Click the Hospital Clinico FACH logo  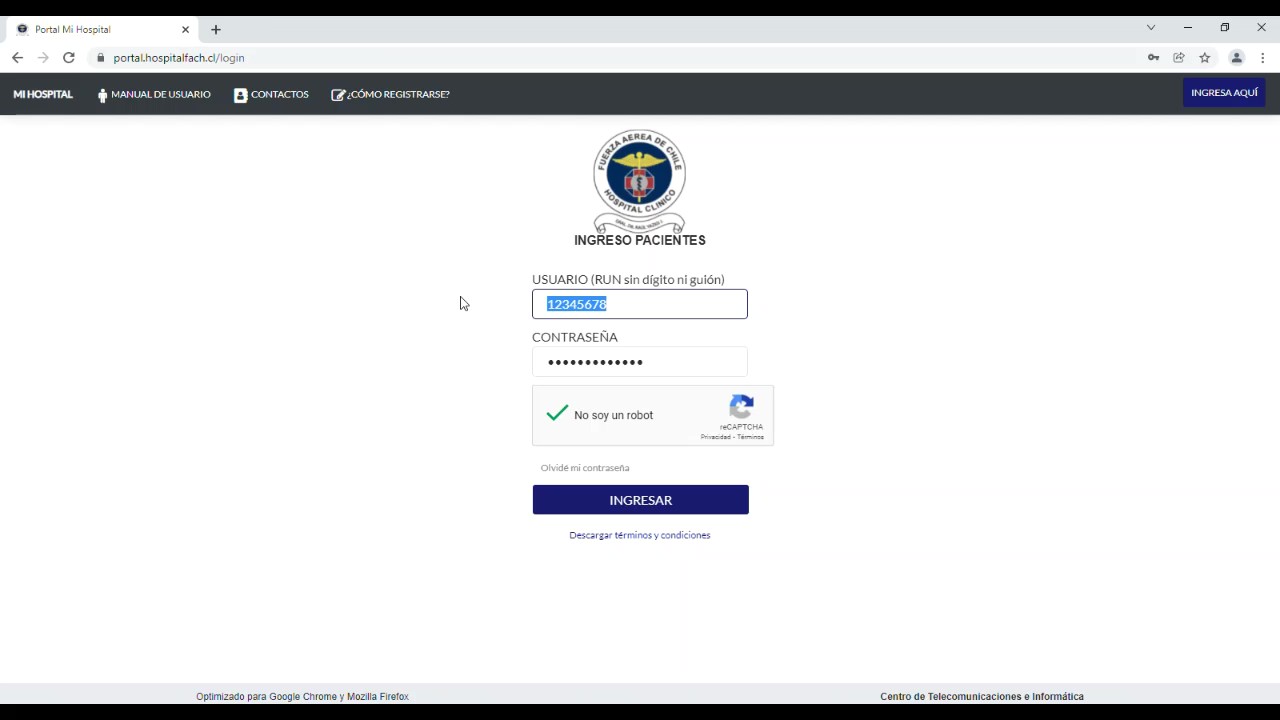pos(639,181)
